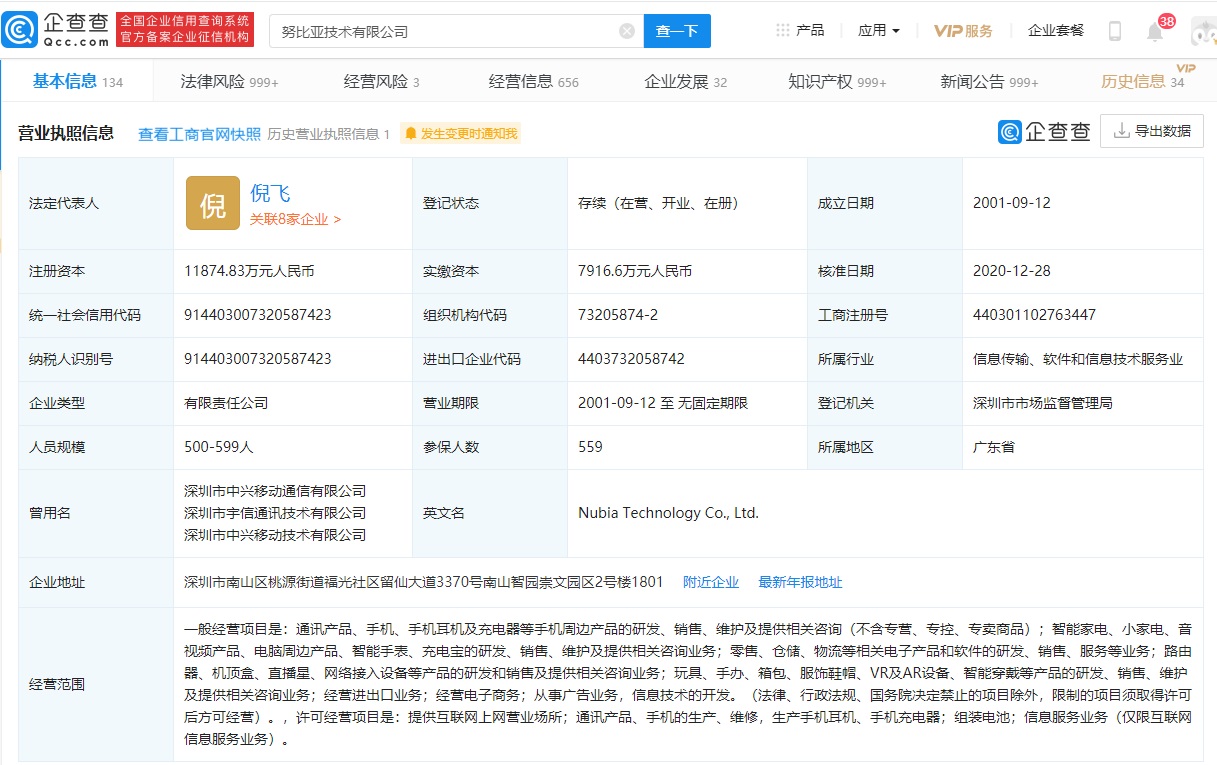Open the 产品 grid menu

(x=800, y=31)
